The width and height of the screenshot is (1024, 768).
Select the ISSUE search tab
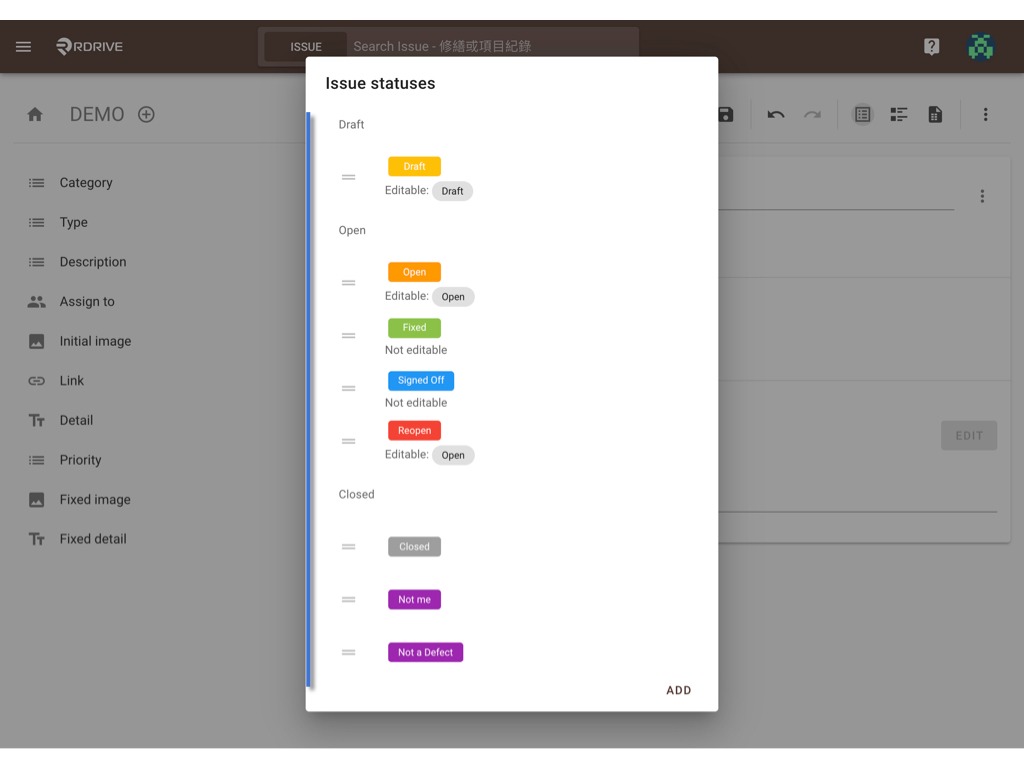point(306,47)
